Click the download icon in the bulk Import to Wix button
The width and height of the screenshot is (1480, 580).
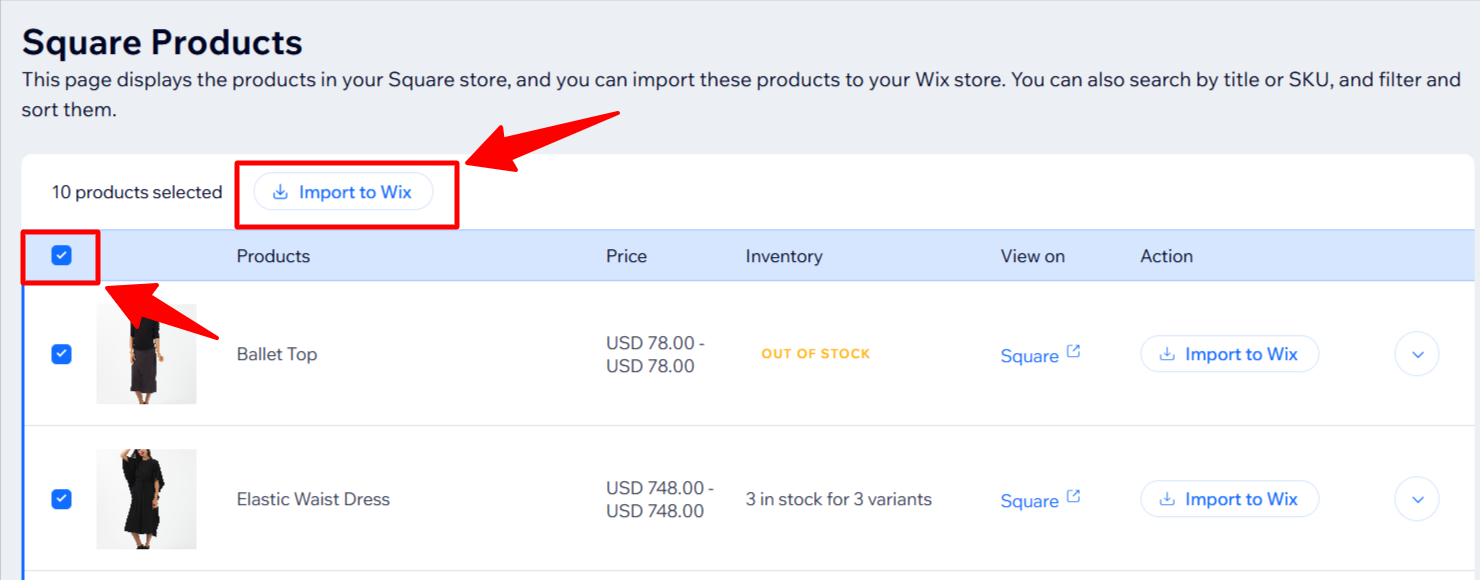click(280, 192)
